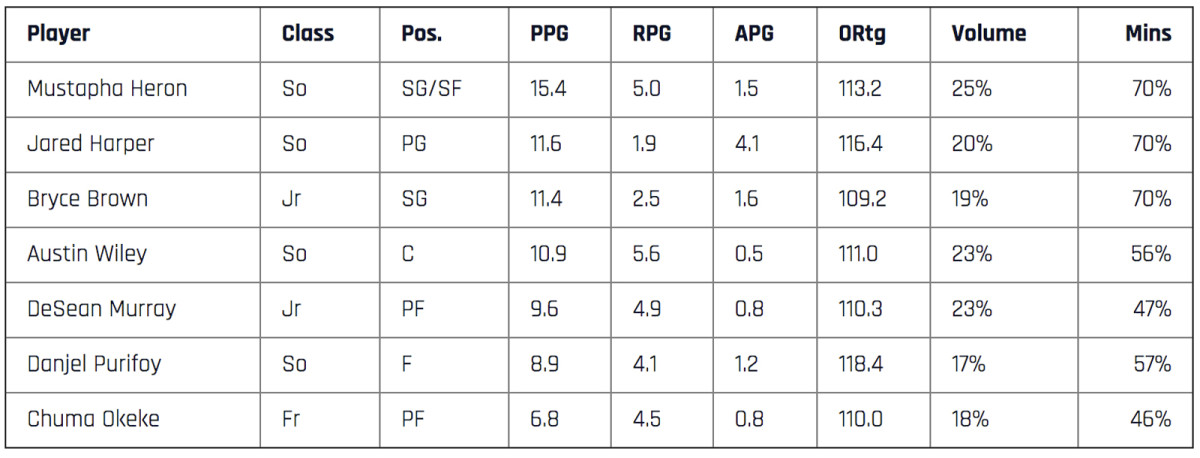Click the 118.4 ORtg value
The width and height of the screenshot is (1200, 458).
861,364
